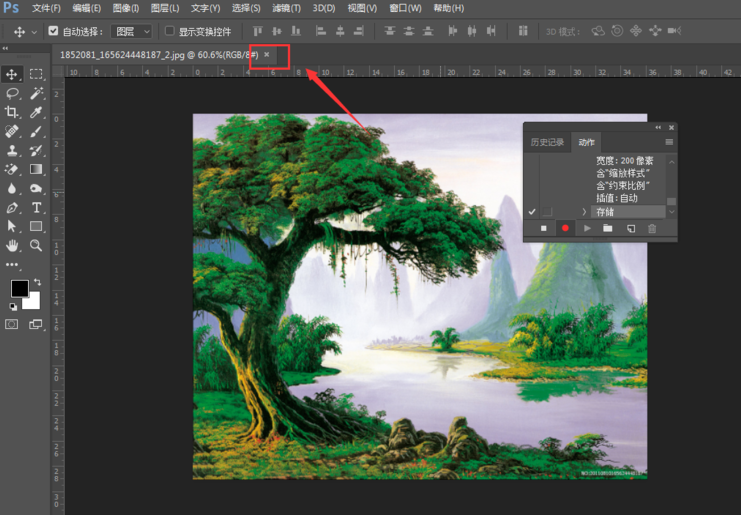Select the Horizontal Type tool
The image size is (741, 515).
(36, 207)
